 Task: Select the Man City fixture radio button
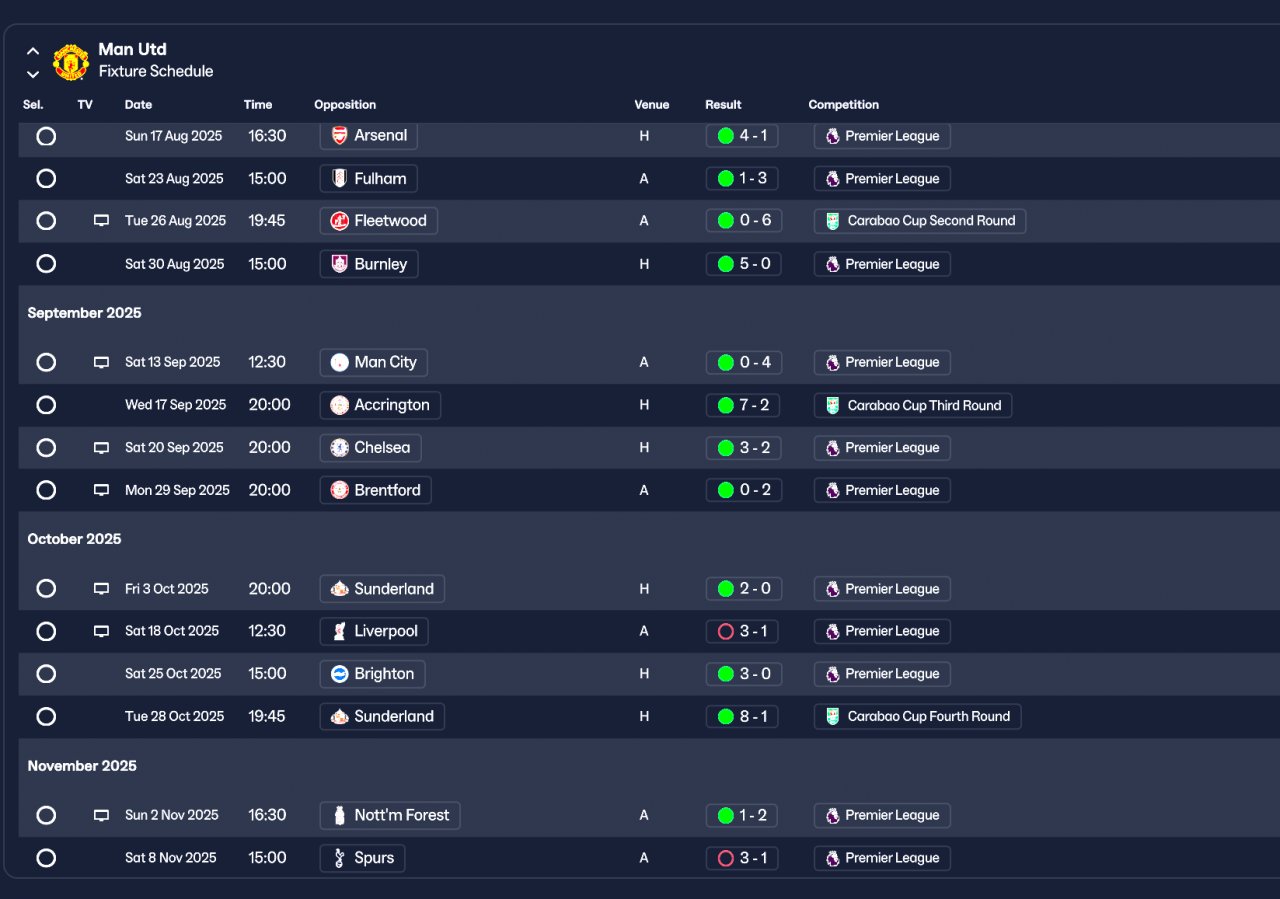pyautogui.click(x=46, y=362)
